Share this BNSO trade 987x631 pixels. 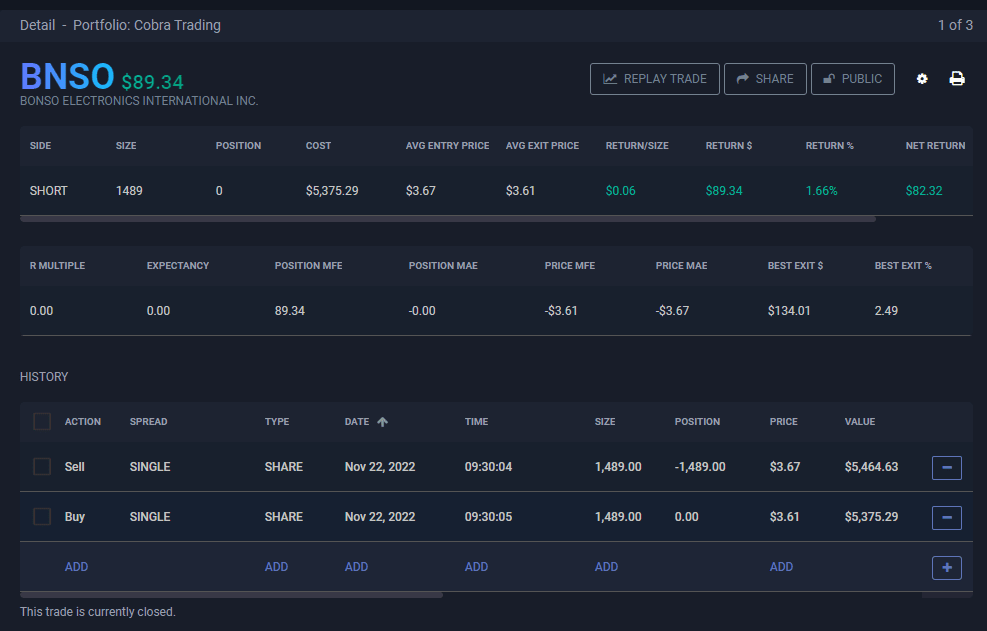765,79
